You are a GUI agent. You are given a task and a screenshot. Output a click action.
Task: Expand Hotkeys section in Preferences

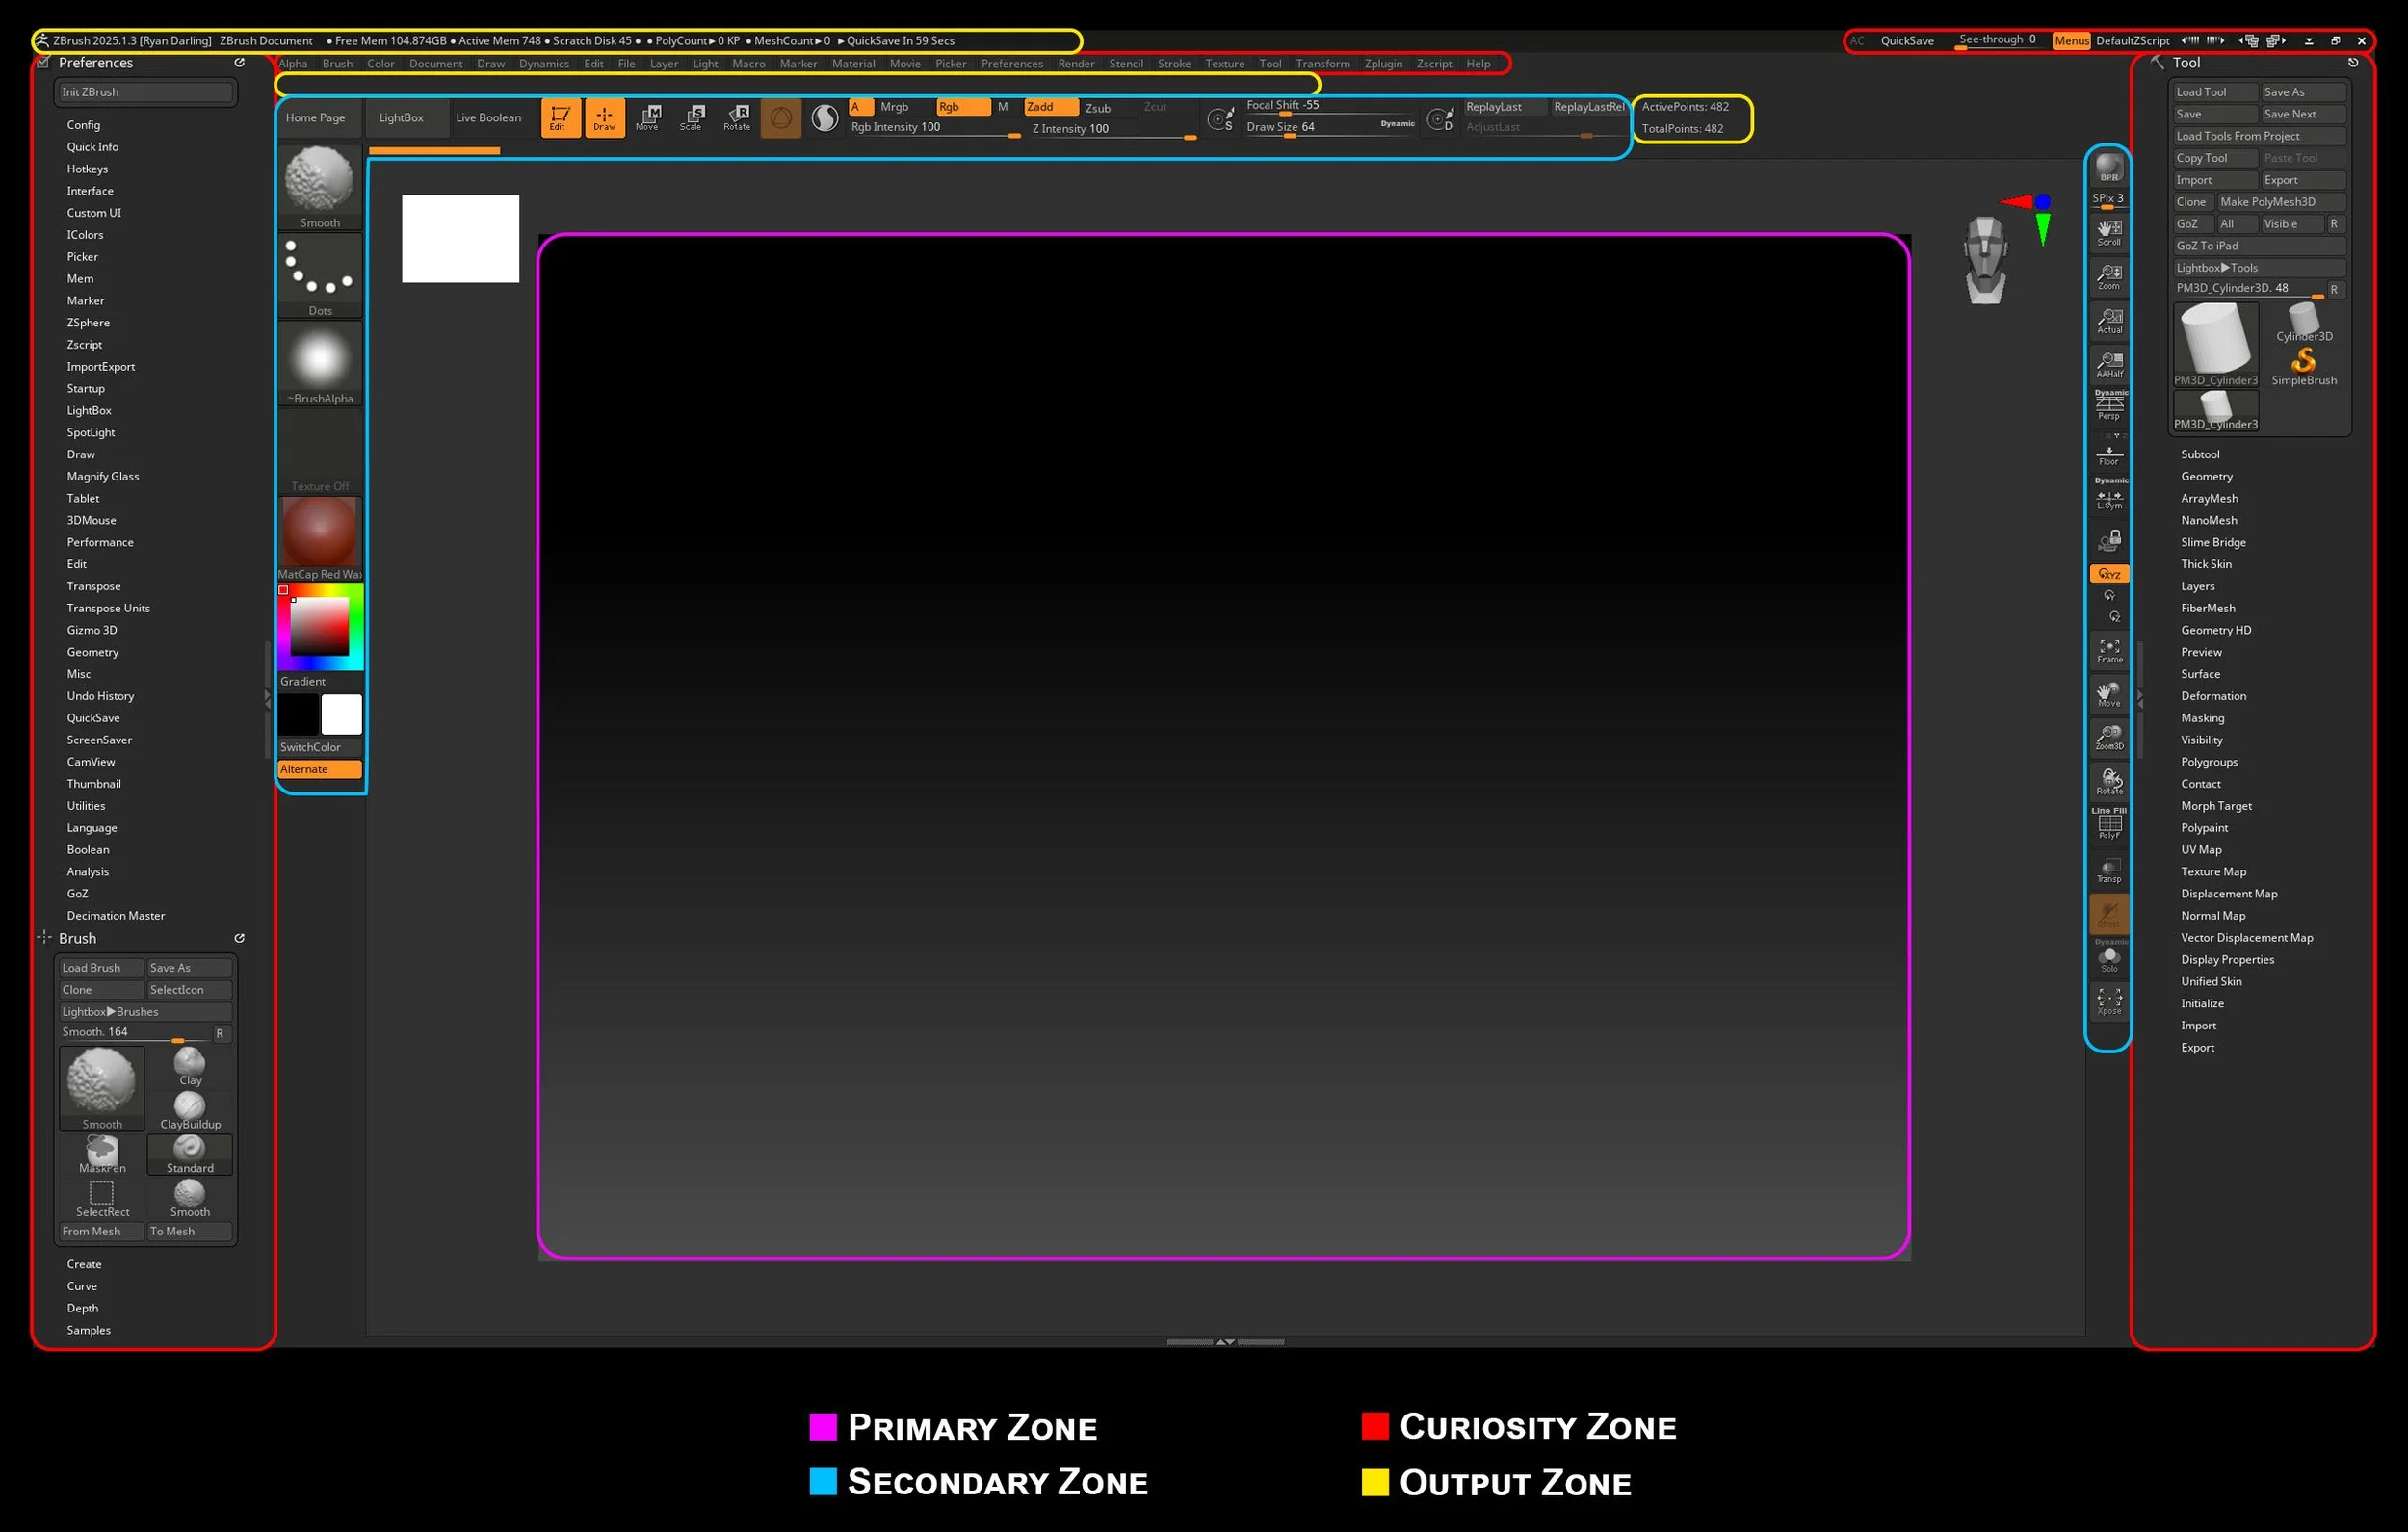click(x=87, y=169)
